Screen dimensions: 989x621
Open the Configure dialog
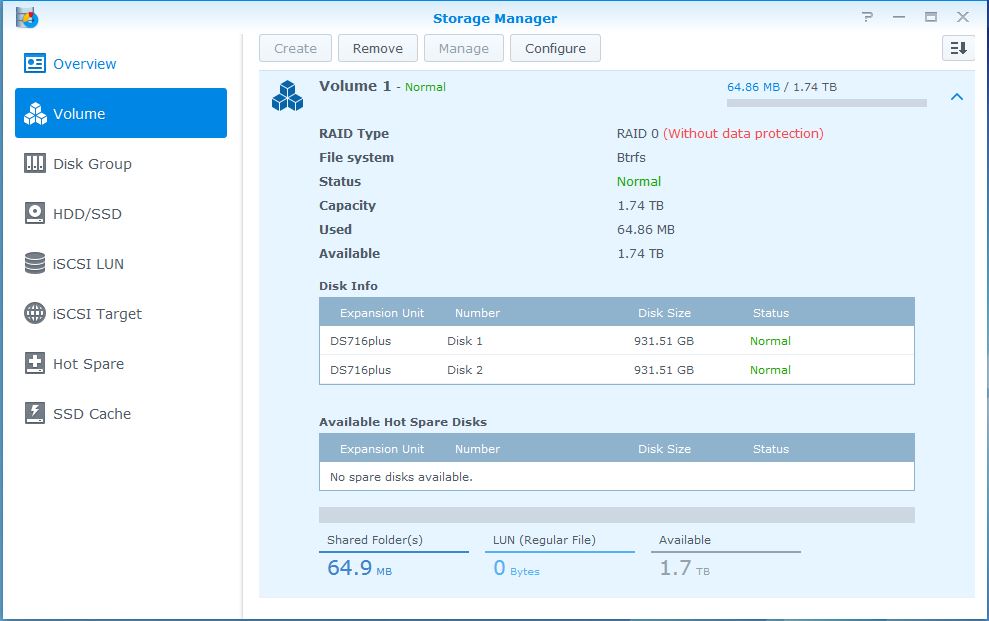pyautogui.click(x=555, y=47)
